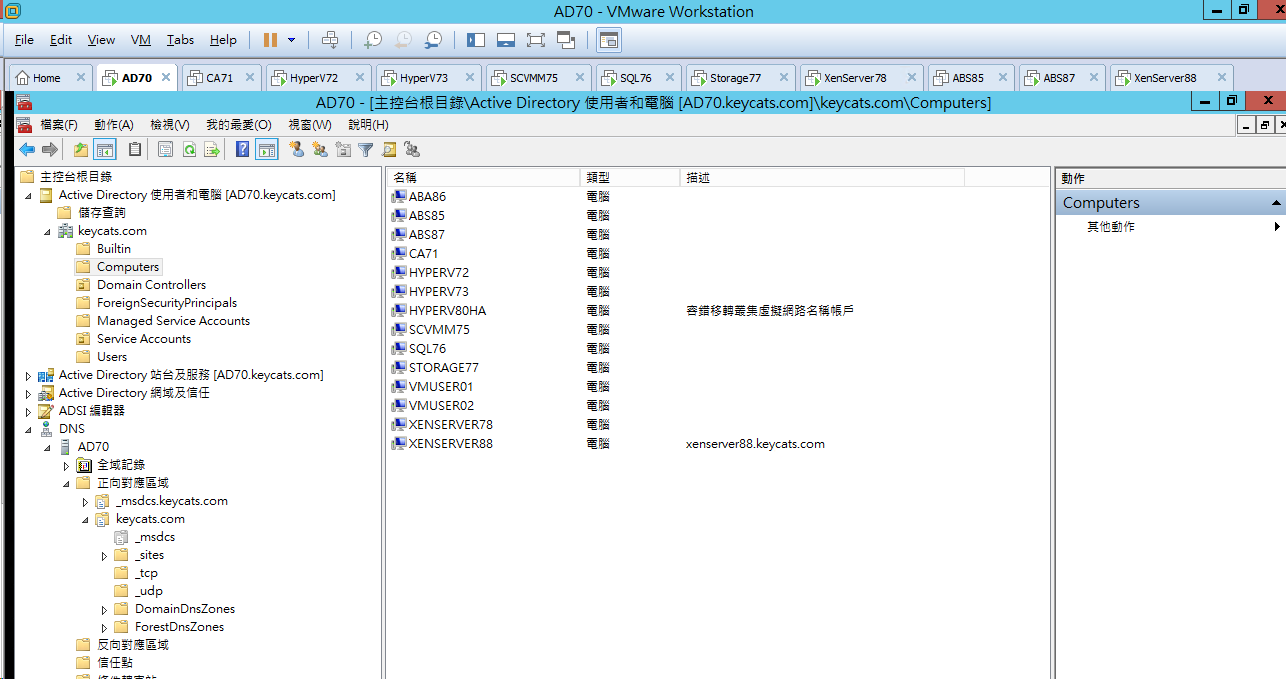Open the snapshot manager
Image resolution: width=1286 pixels, height=679 pixels.
pos(433,40)
